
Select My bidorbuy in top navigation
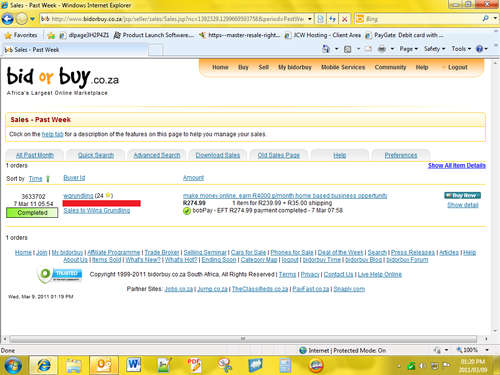point(295,67)
